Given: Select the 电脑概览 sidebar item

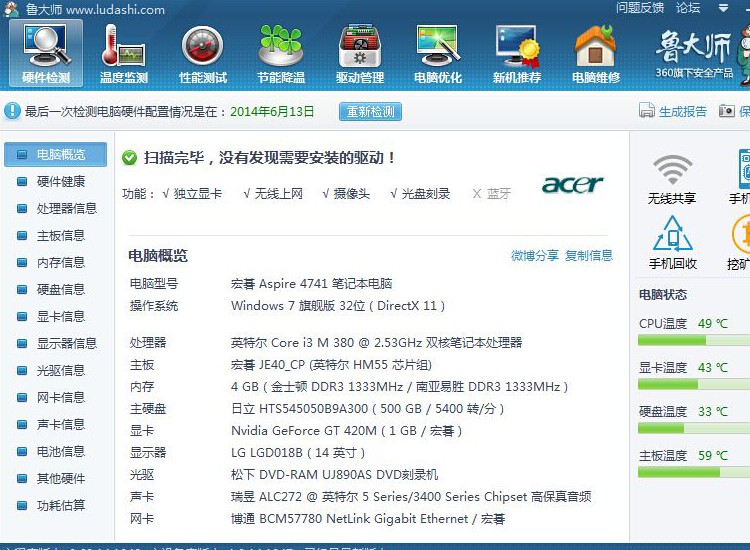Looking at the screenshot, I should click(x=55, y=154).
